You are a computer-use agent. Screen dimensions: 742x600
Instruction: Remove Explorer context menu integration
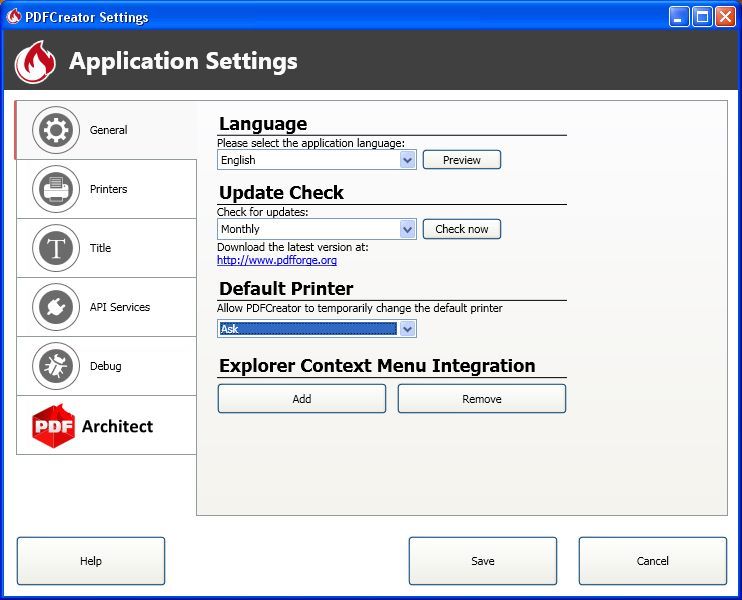pos(482,399)
